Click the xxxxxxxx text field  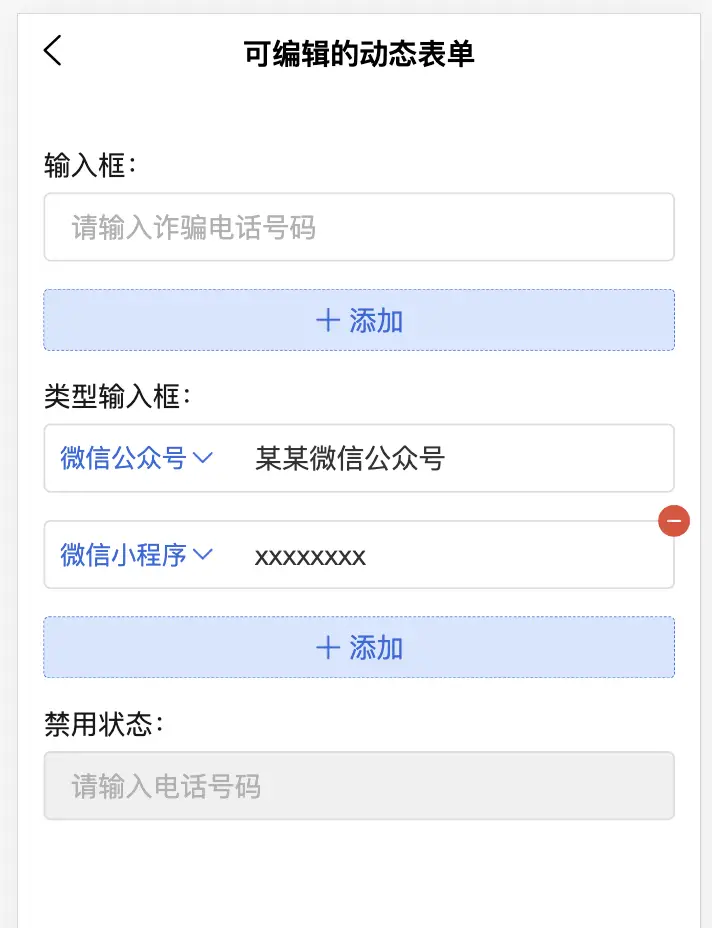tap(450, 555)
